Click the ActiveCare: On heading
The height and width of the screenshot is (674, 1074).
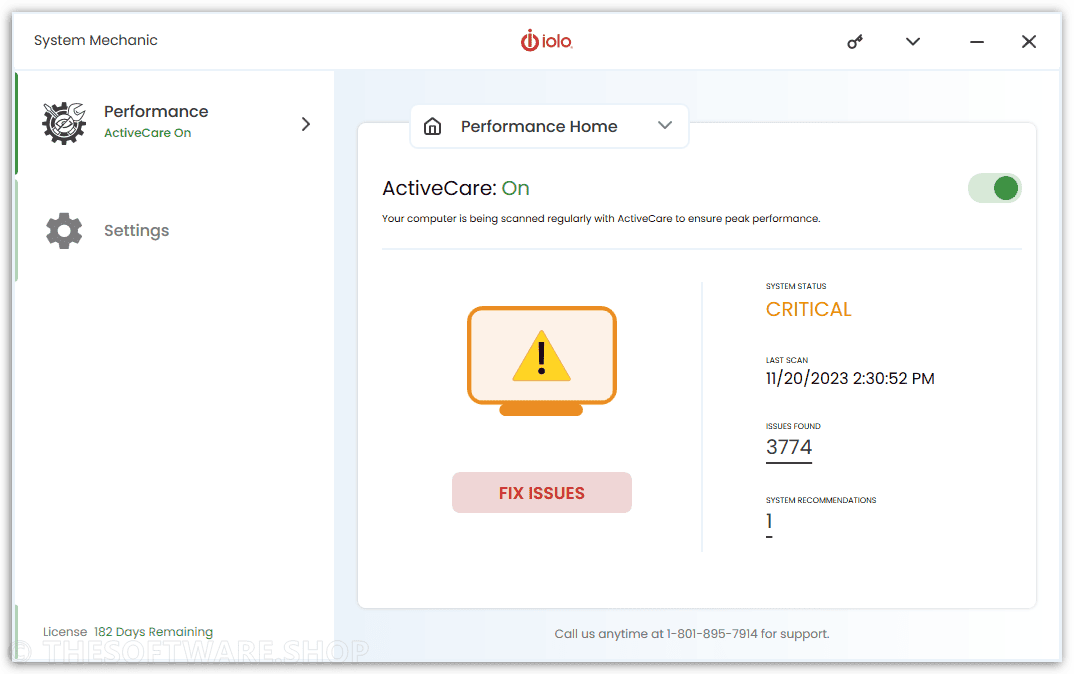pyautogui.click(x=455, y=188)
